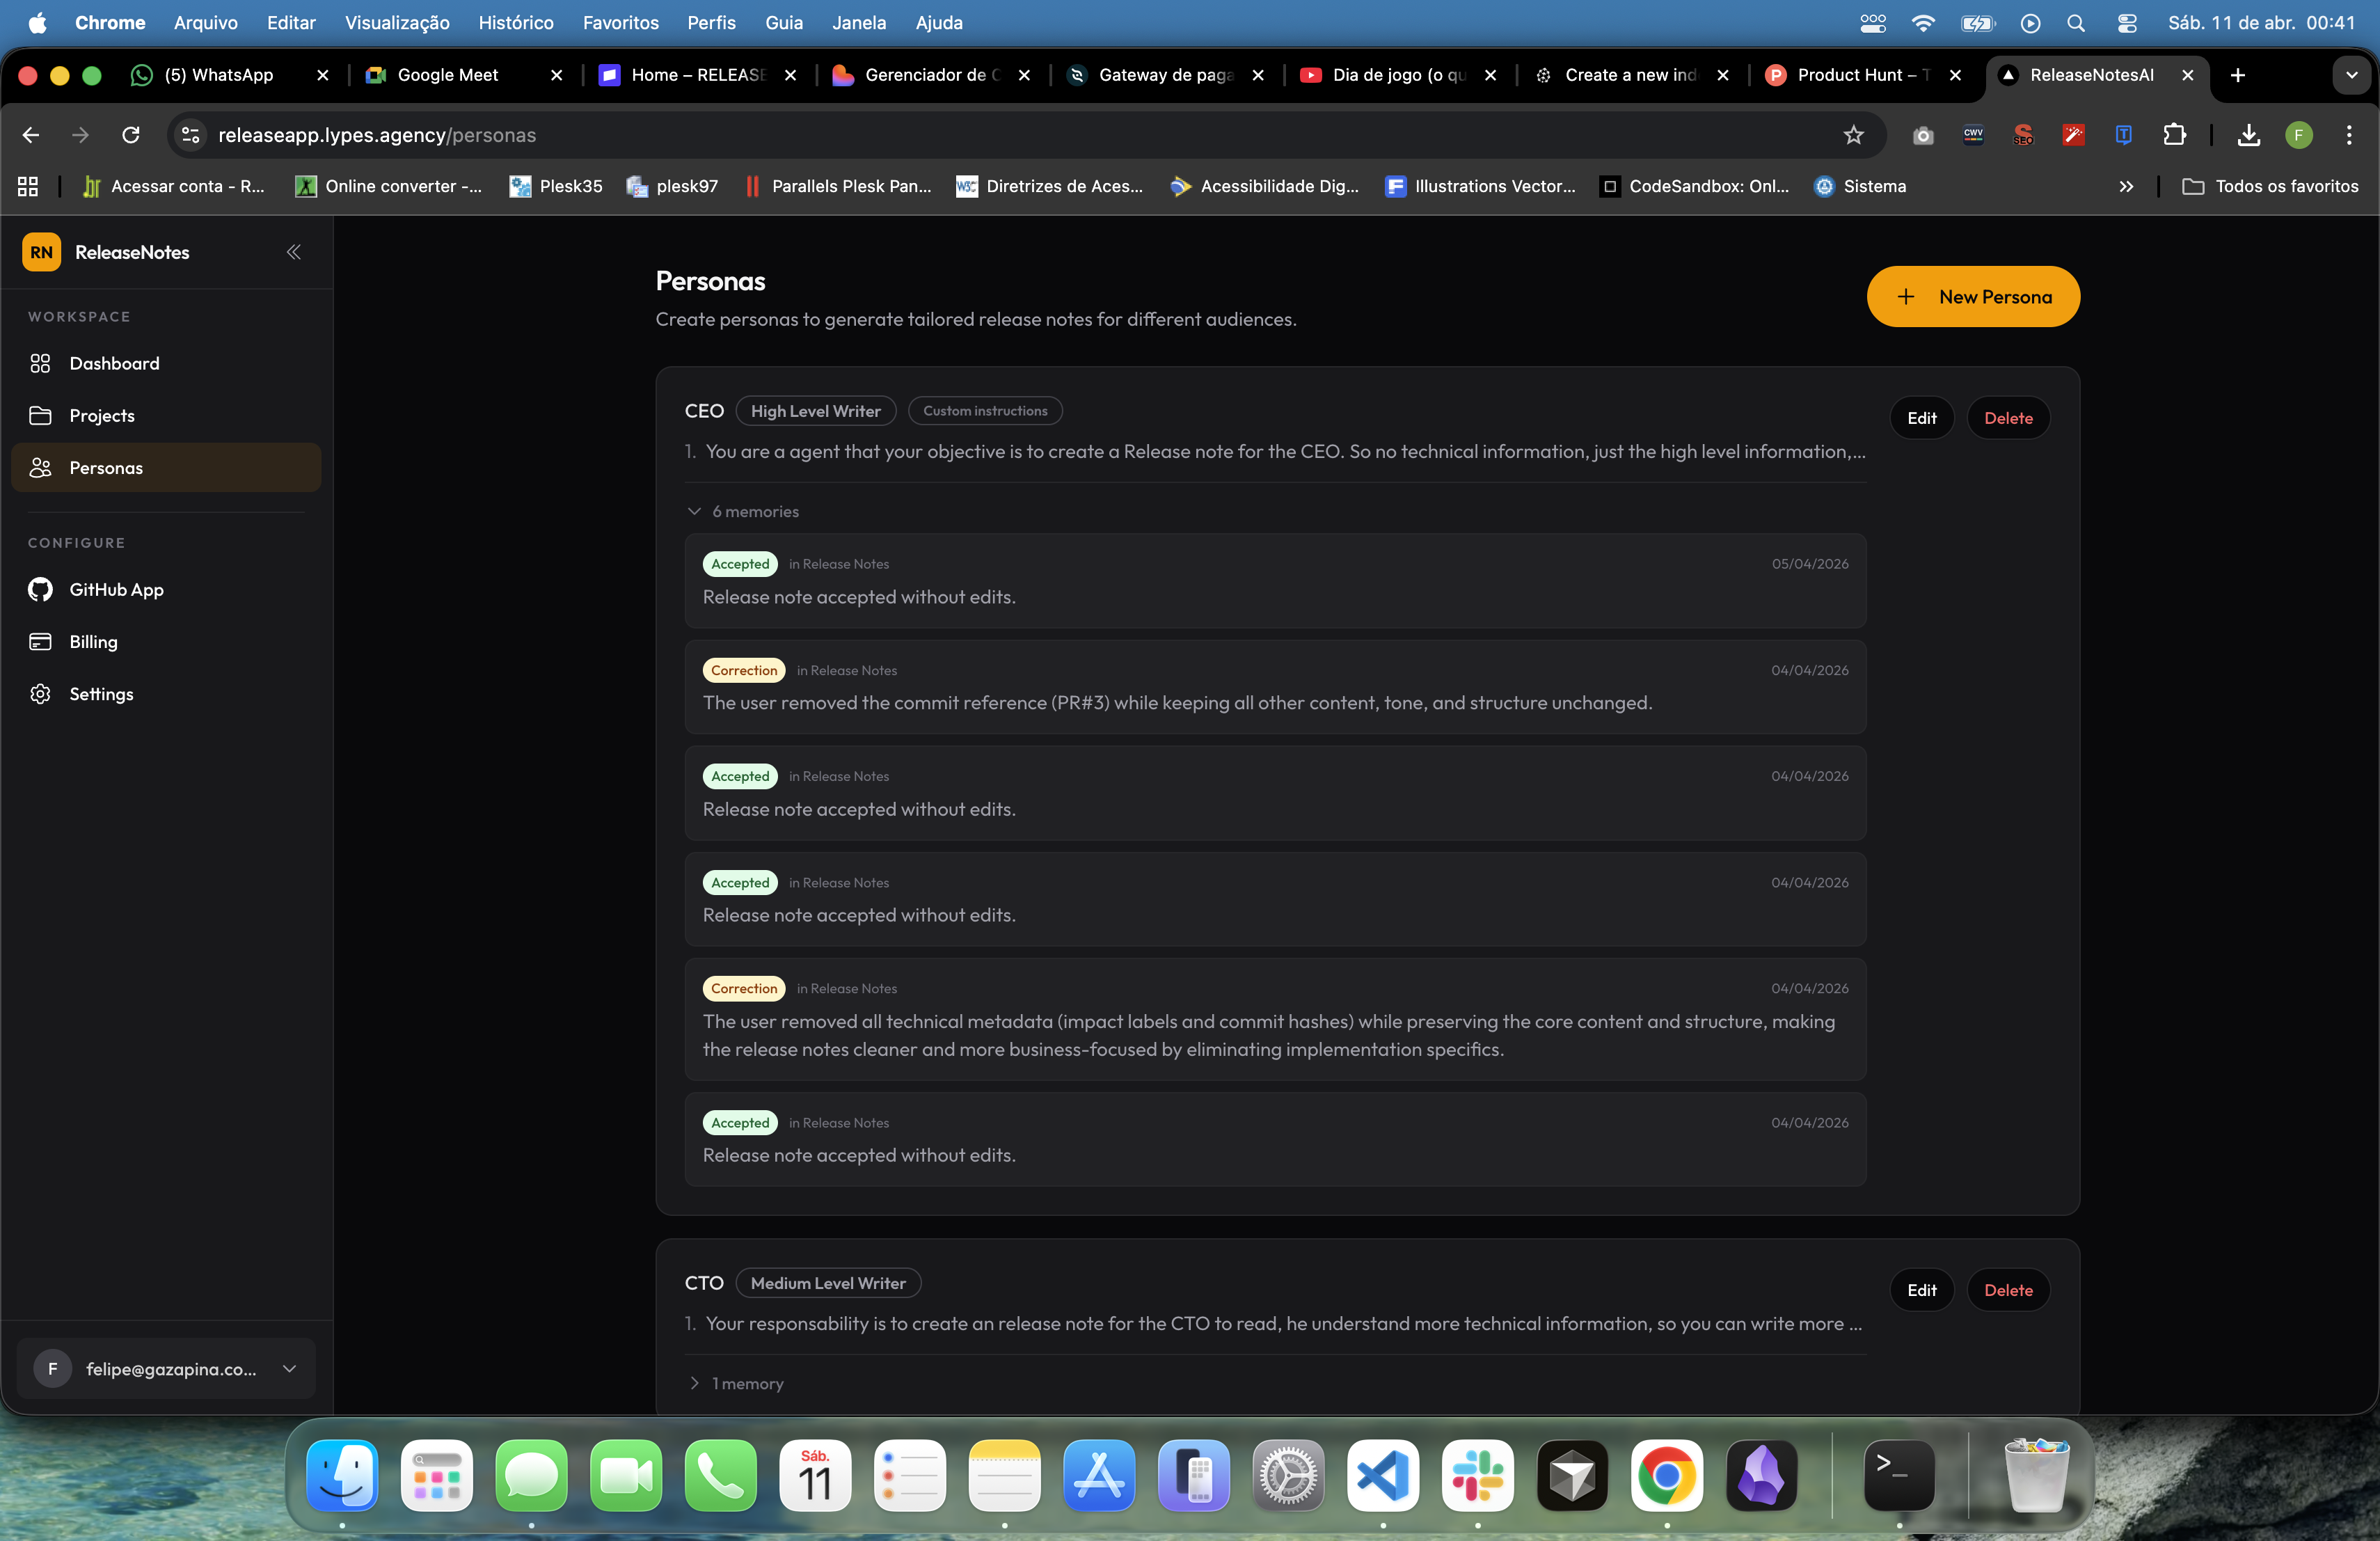Open Chrome downloads from the toolbar
Image resolution: width=2380 pixels, height=1541 pixels.
pyautogui.click(x=2249, y=135)
